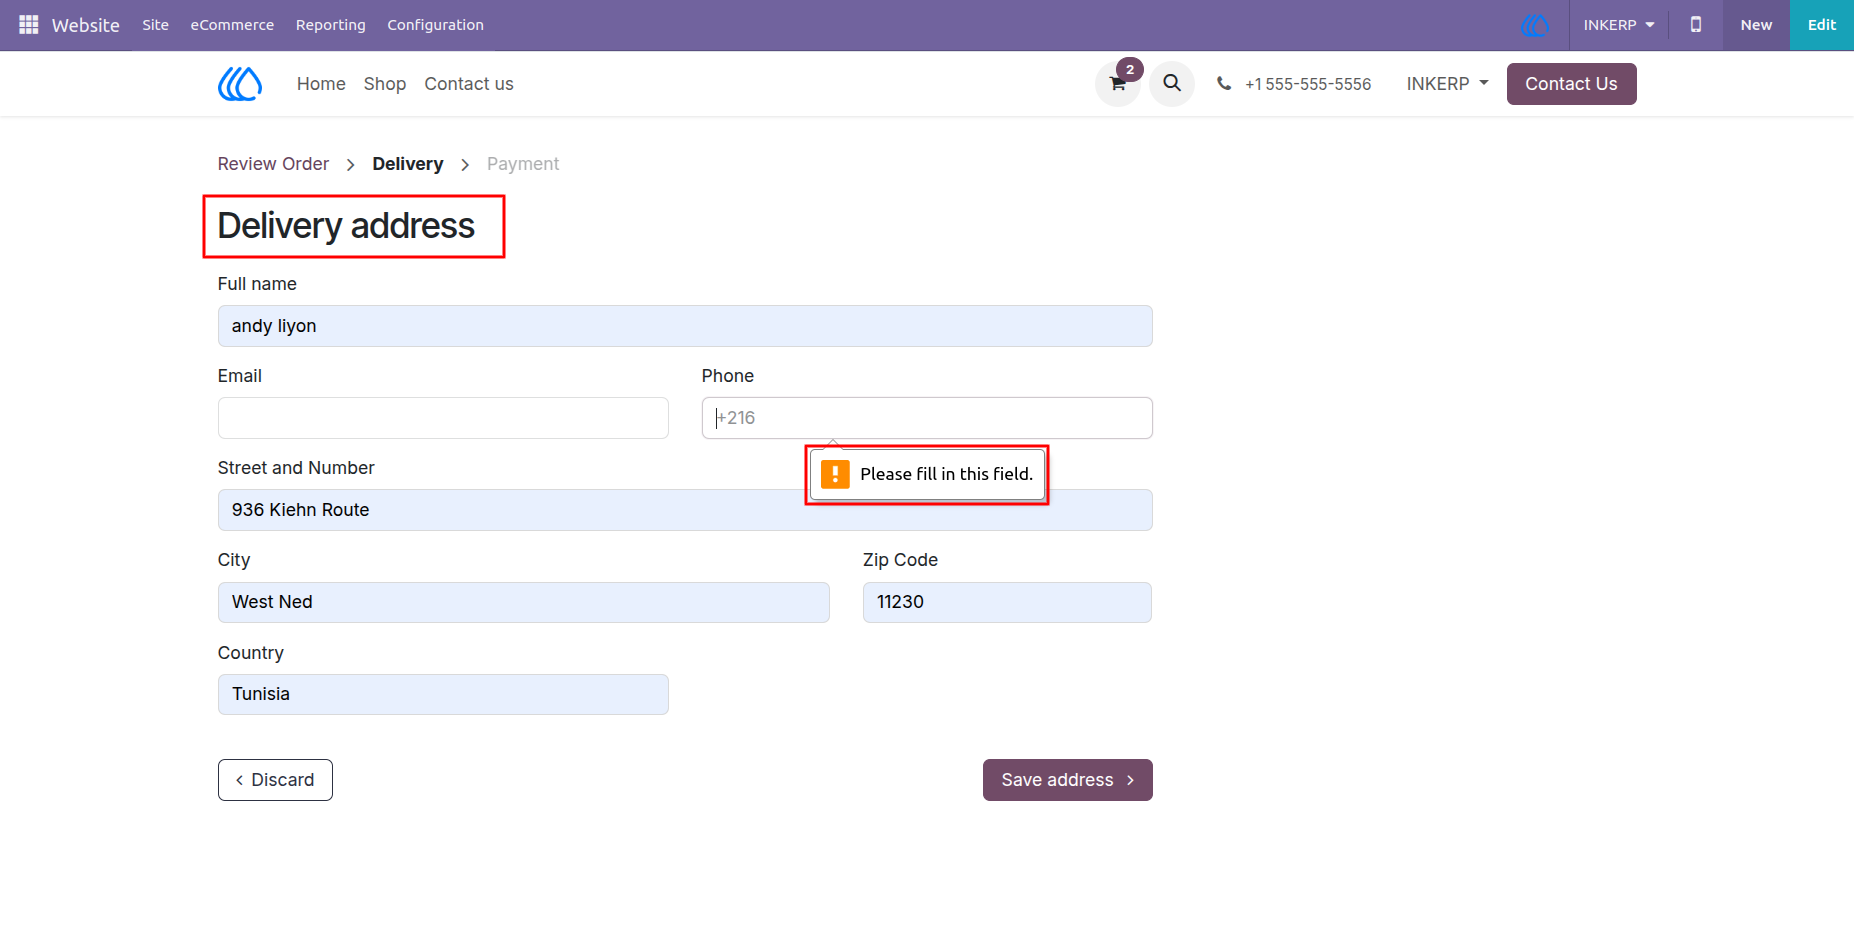This screenshot has width=1854, height=932.
Task: Open the Configuration menu
Action: [435, 25]
